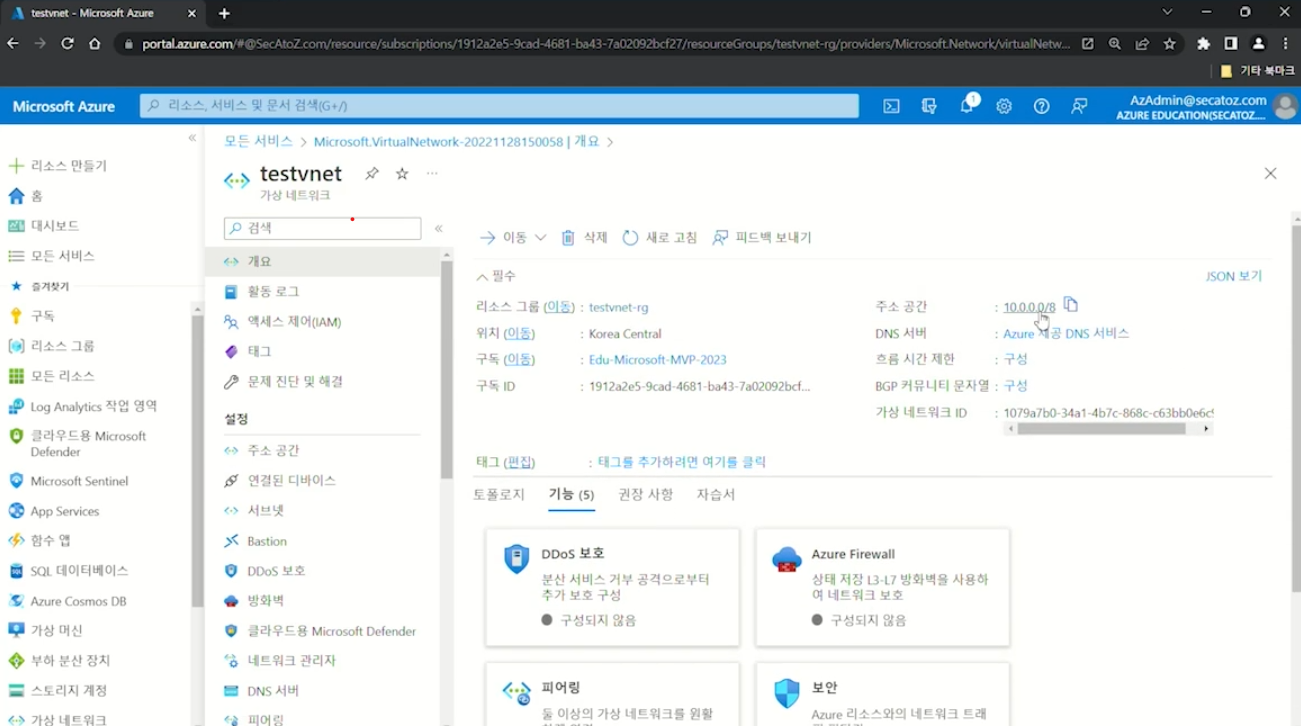The height and width of the screenshot is (726, 1301).
Task: Click the feedback icon in the header
Action: 1079,106
